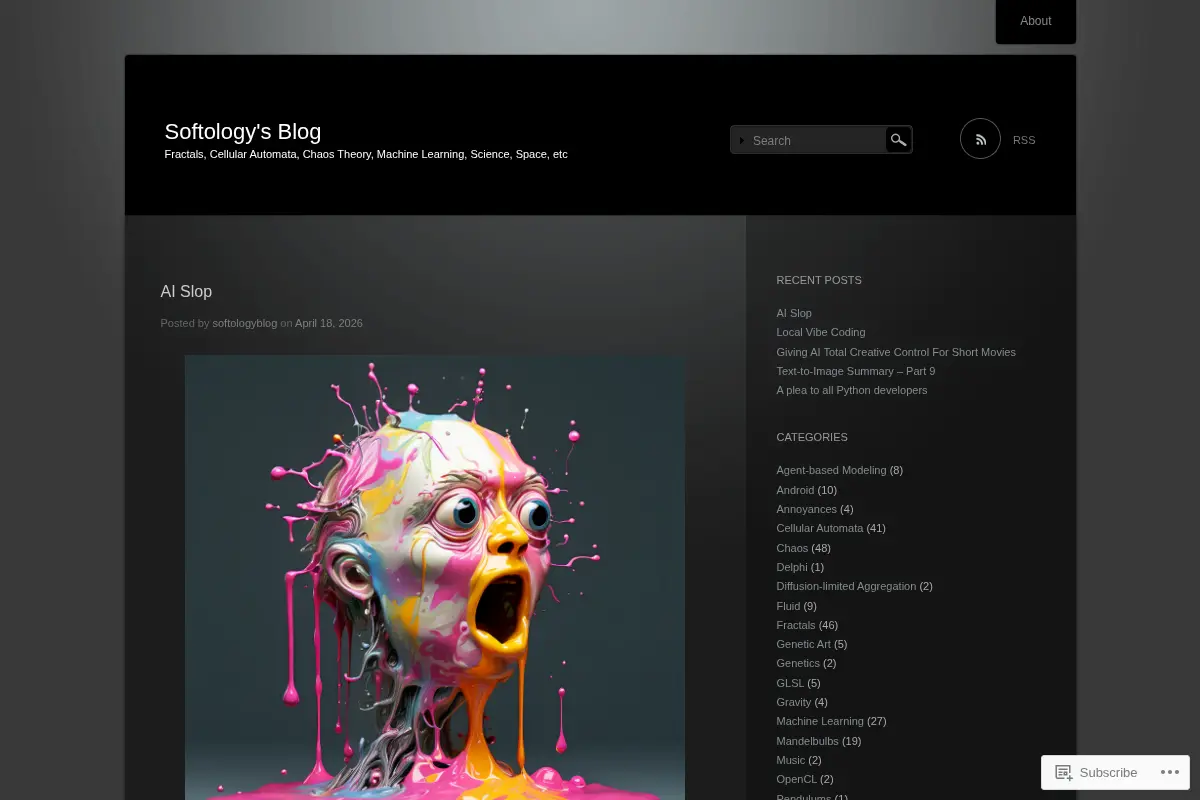Select the Annoyances category
This screenshot has height=800, width=1200.
tap(806, 509)
